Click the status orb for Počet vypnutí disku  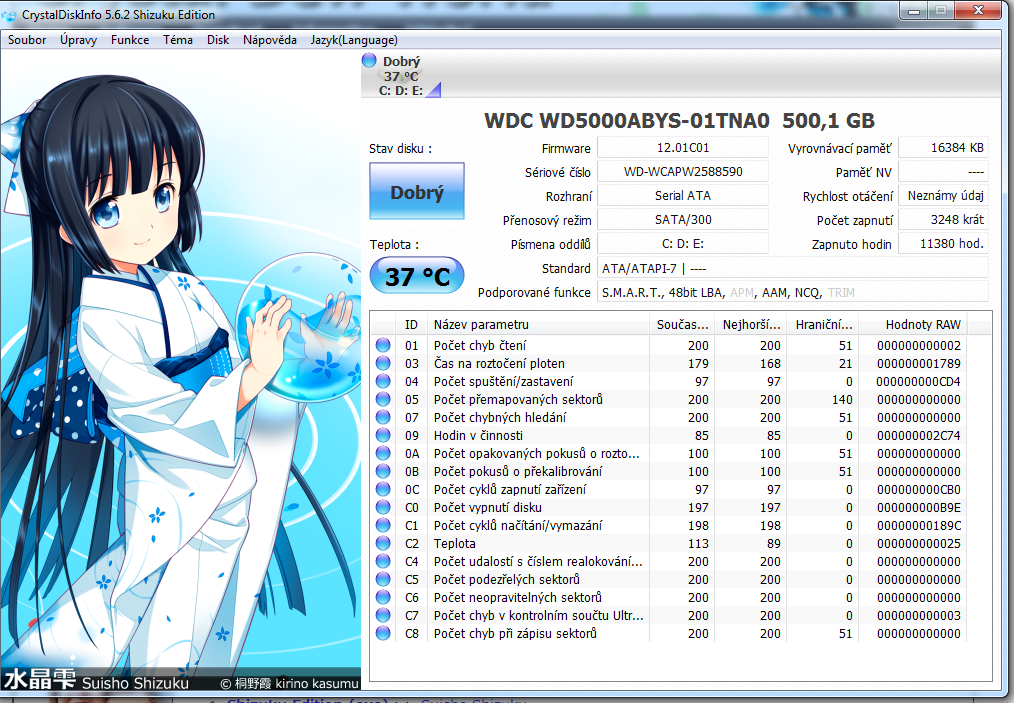[383, 508]
